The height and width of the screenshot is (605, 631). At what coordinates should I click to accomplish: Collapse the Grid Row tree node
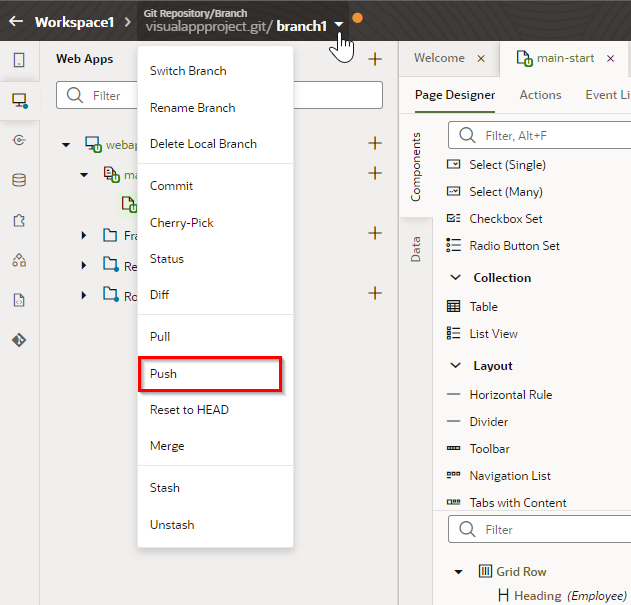coord(459,572)
